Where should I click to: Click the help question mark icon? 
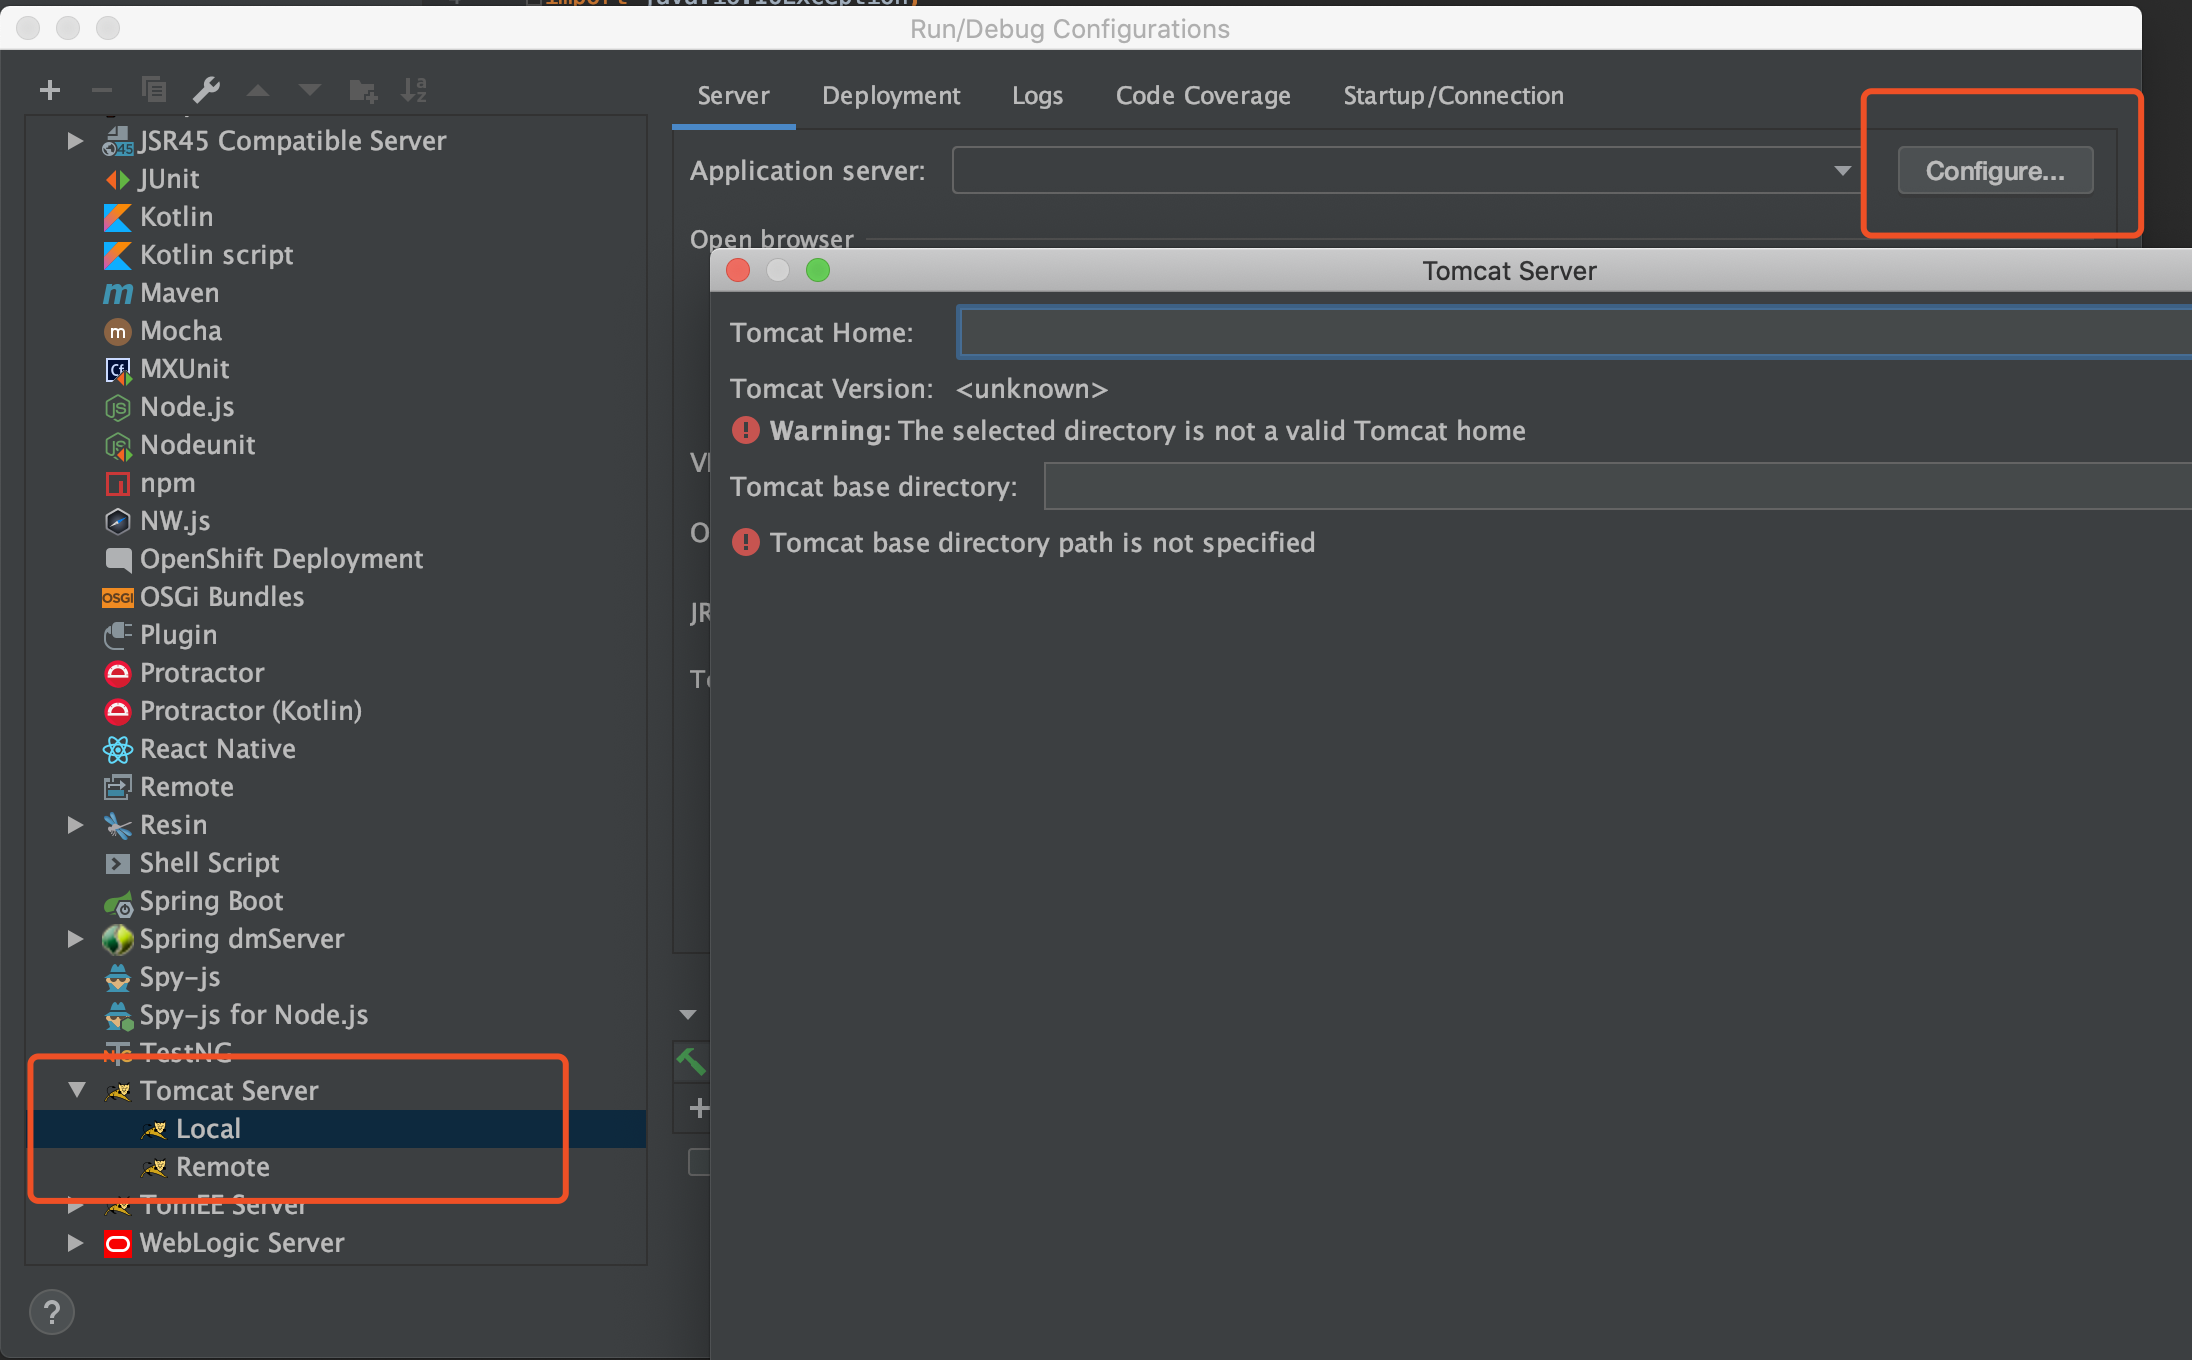tap(52, 1312)
